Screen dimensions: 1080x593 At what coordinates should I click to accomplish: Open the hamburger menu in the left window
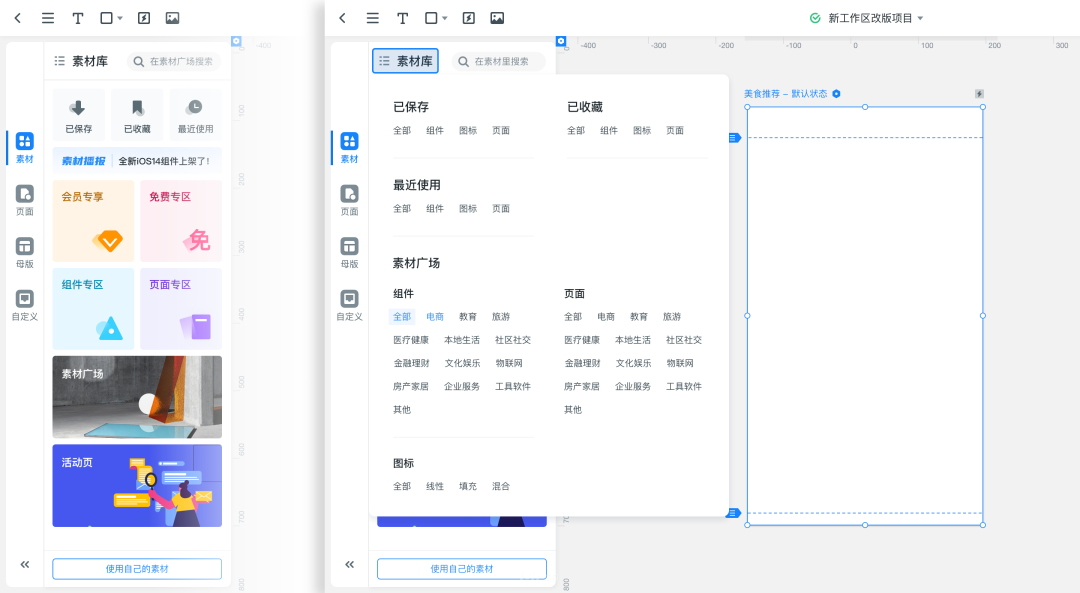coord(48,18)
